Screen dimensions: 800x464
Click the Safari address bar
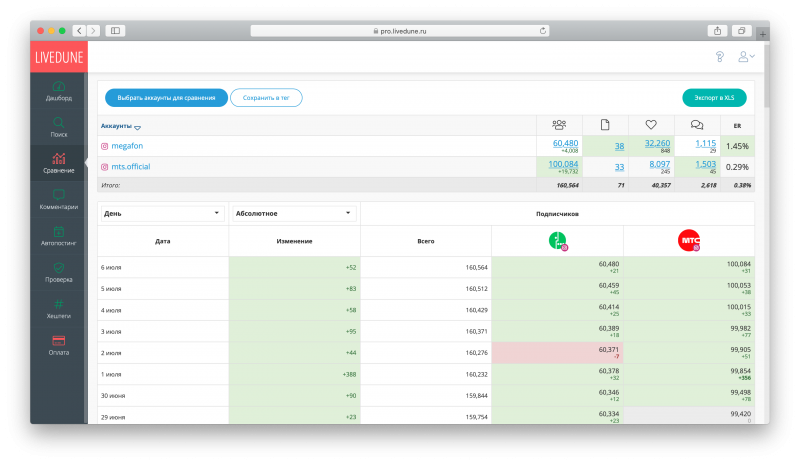[x=400, y=31]
